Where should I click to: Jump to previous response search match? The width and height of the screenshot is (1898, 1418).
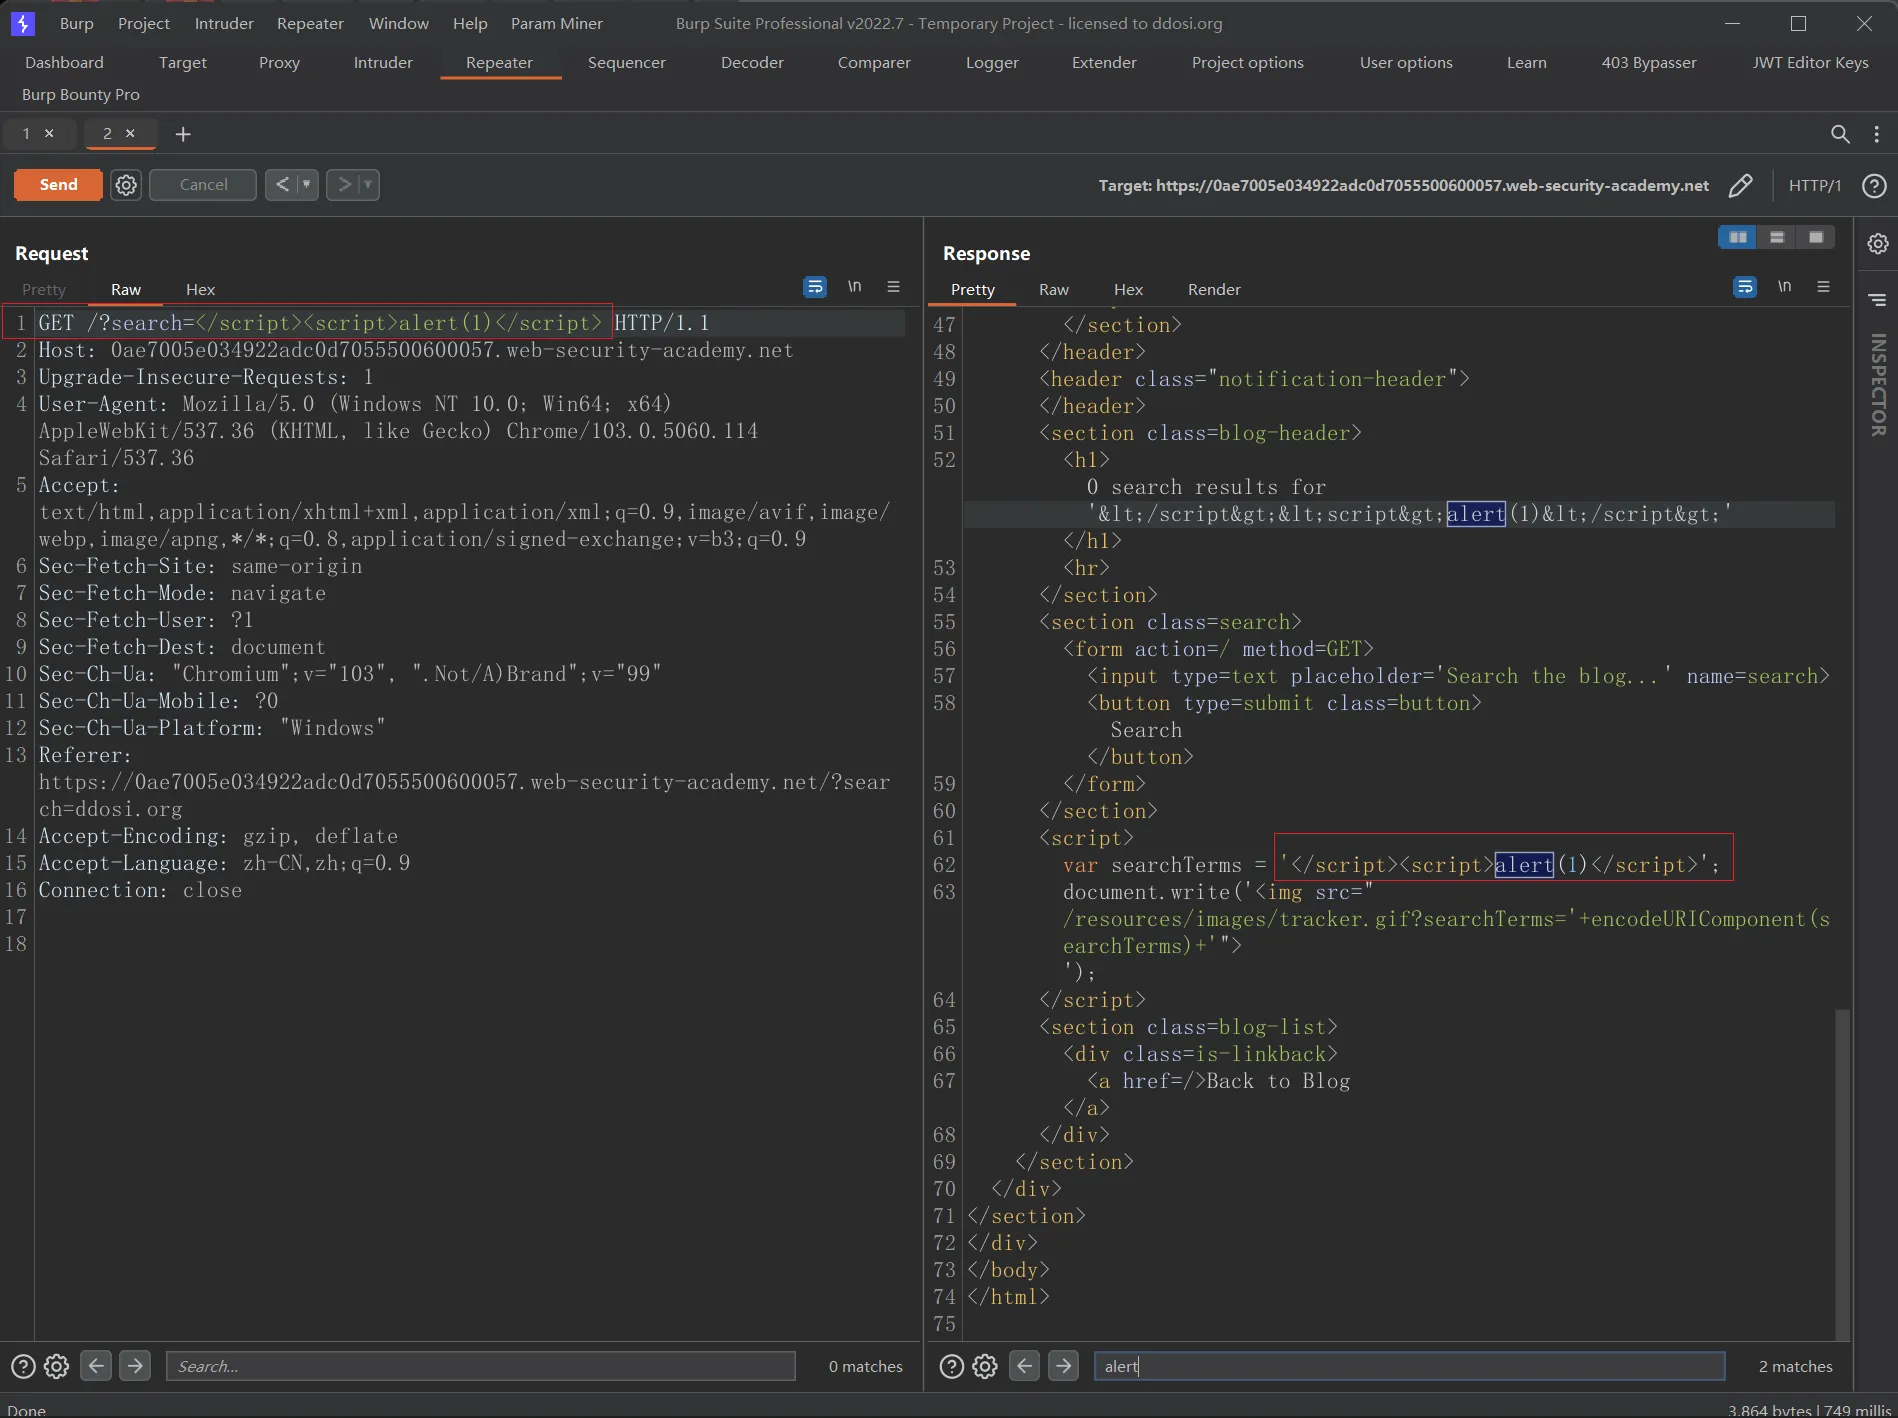[1025, 1365]
